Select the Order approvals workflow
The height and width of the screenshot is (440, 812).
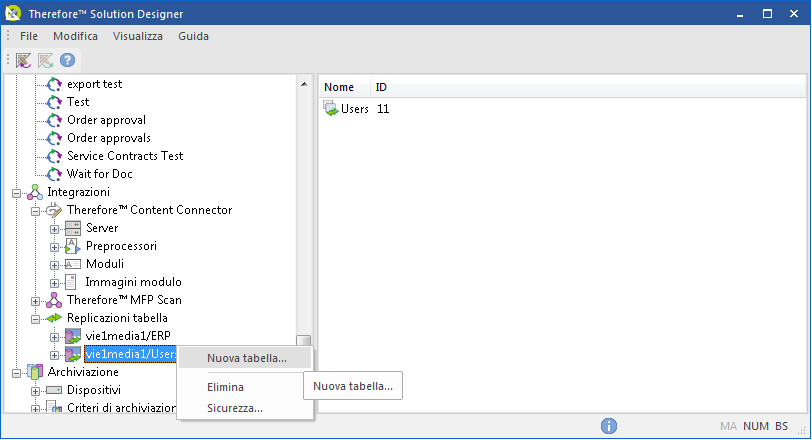109,138
